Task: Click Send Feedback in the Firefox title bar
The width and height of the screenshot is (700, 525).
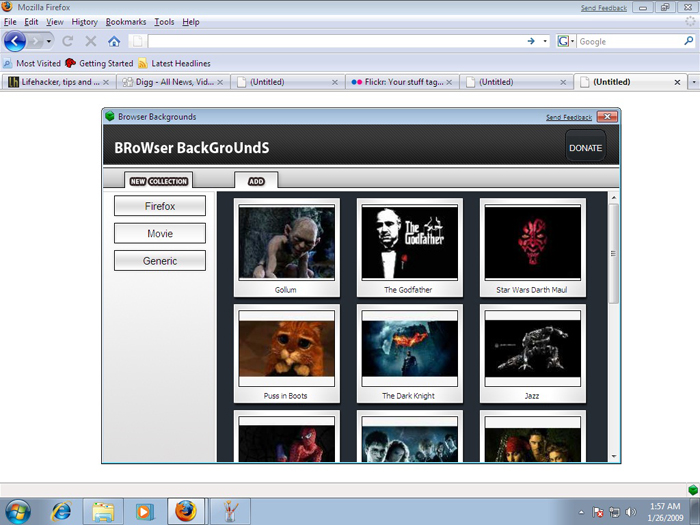Action: [x=604, y=8]
